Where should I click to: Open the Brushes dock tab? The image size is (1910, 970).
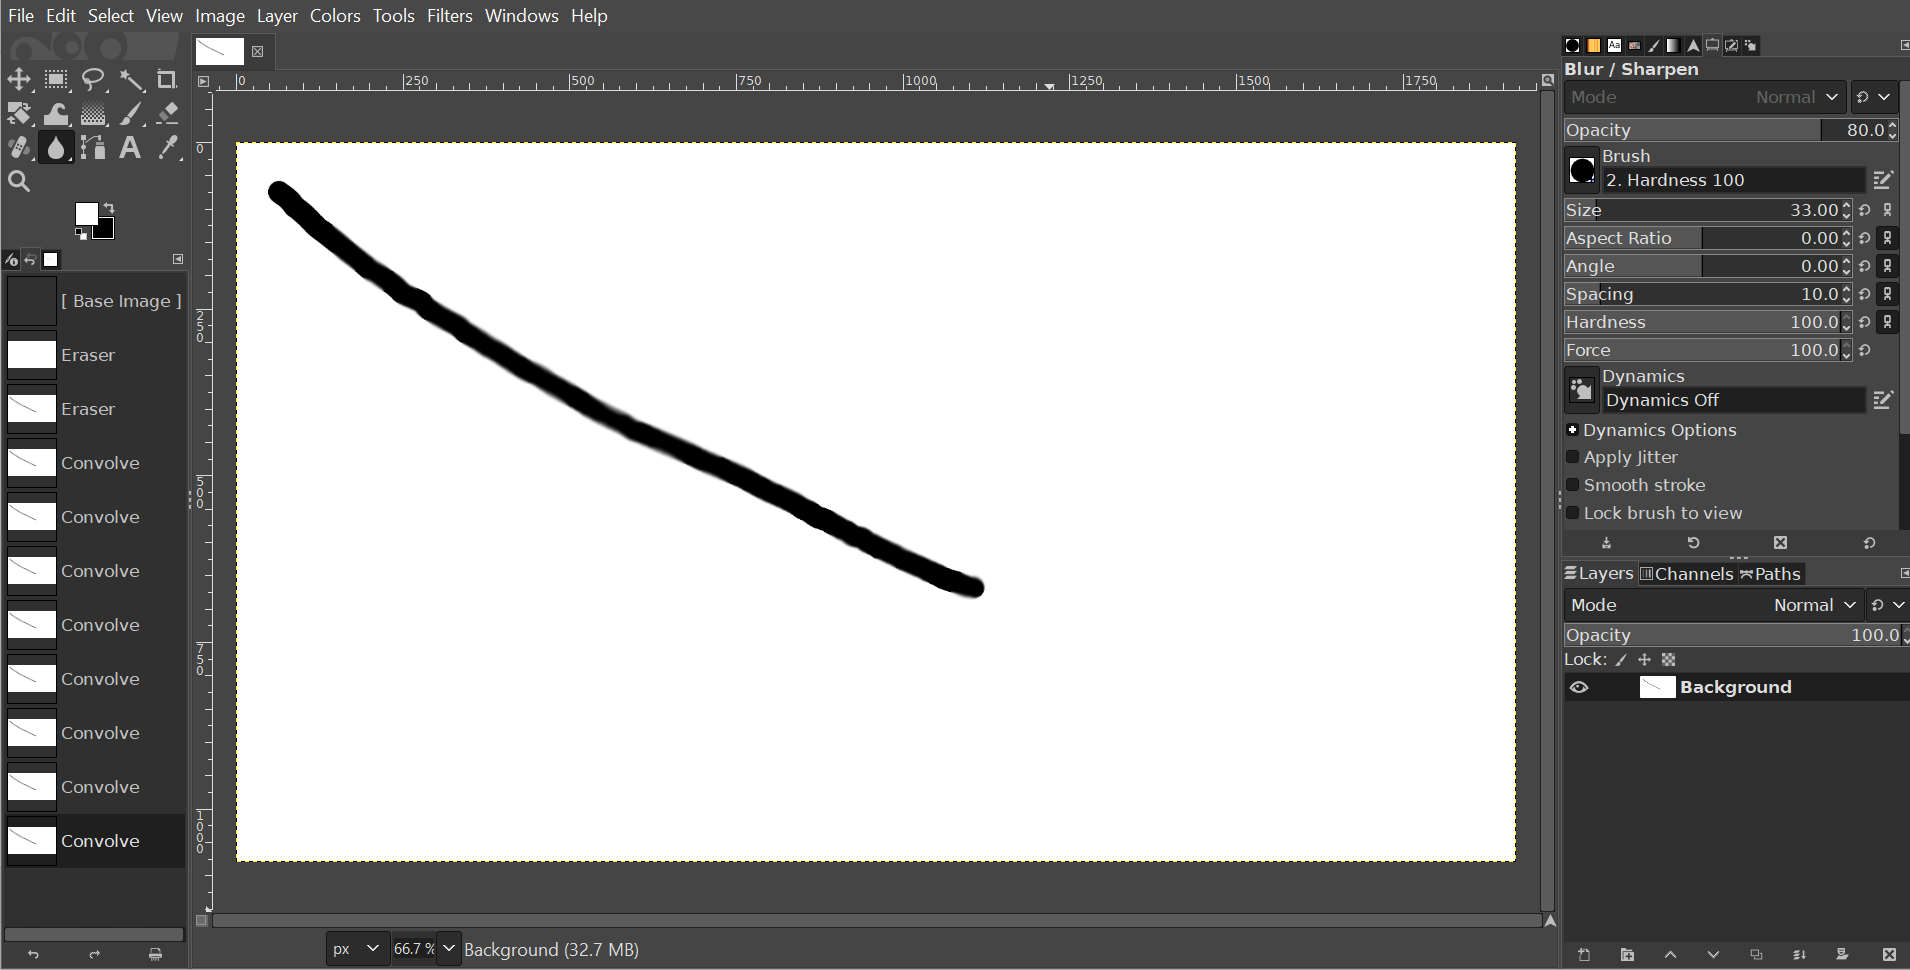1573,45
